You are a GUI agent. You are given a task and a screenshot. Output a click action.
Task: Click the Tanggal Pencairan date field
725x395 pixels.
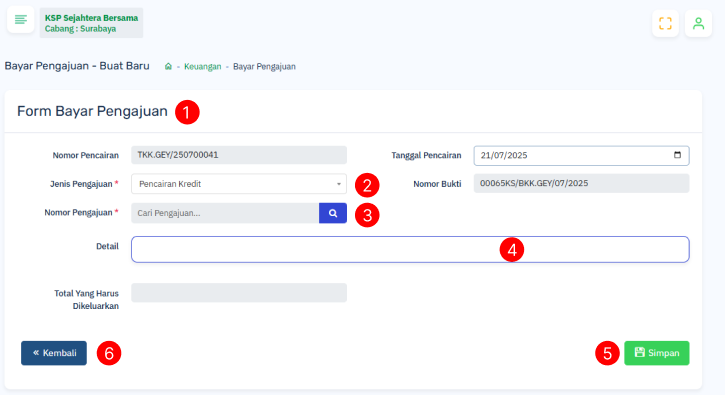tap(581, 155)
